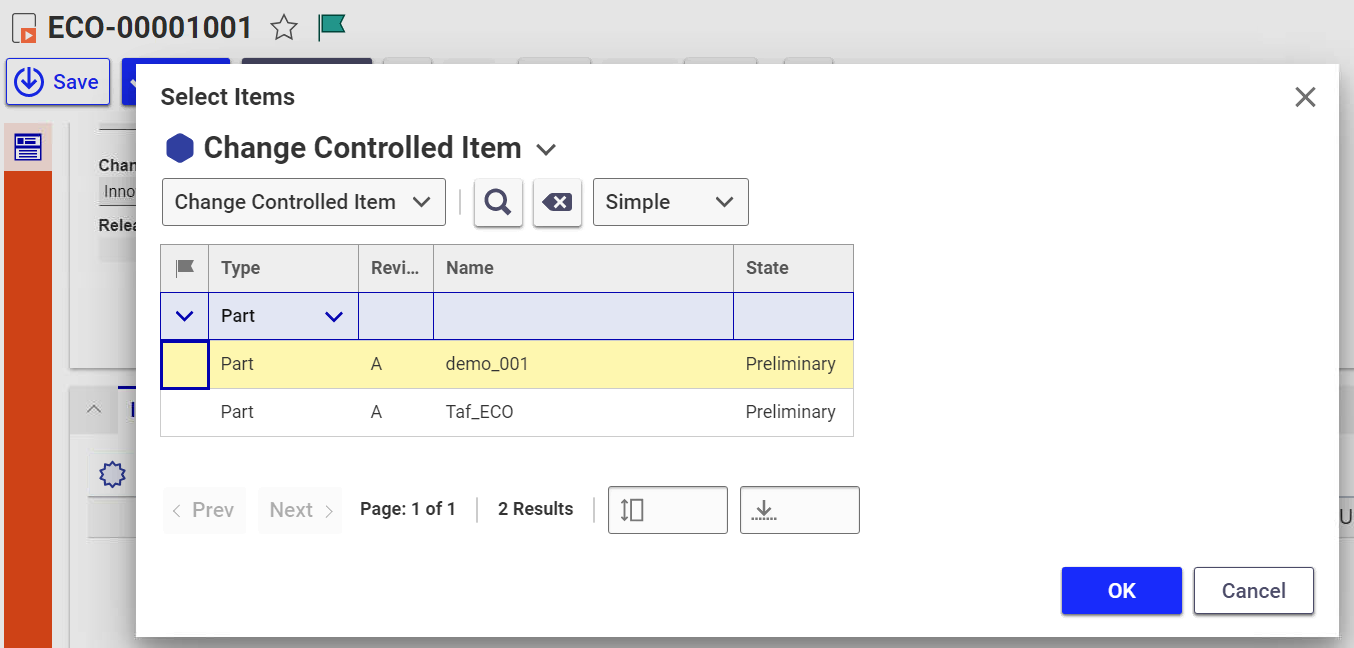Sort by the Revision column header
The height and width of the screenshot is (648, 1354).
click(396, 268)
